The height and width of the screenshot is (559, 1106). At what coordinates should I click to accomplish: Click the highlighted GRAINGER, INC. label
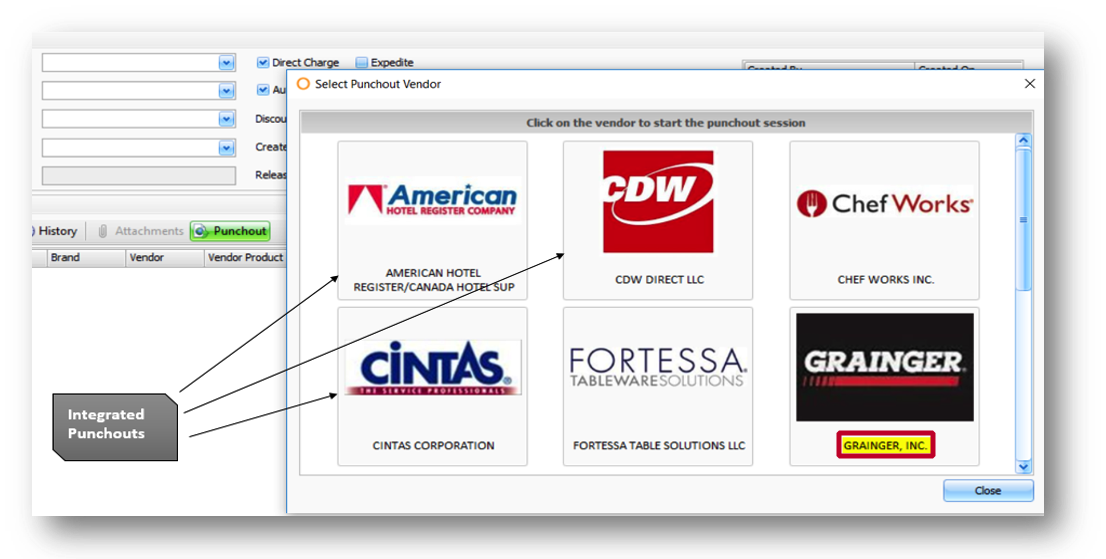(885, 446)
